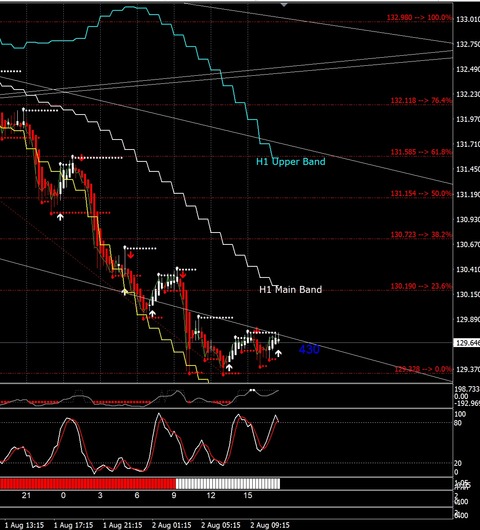Select the "132.118 --> 76.4%" Fibonacci label
Image resolution: width=480 pixels, height=530 pixels.
point(421,100)
